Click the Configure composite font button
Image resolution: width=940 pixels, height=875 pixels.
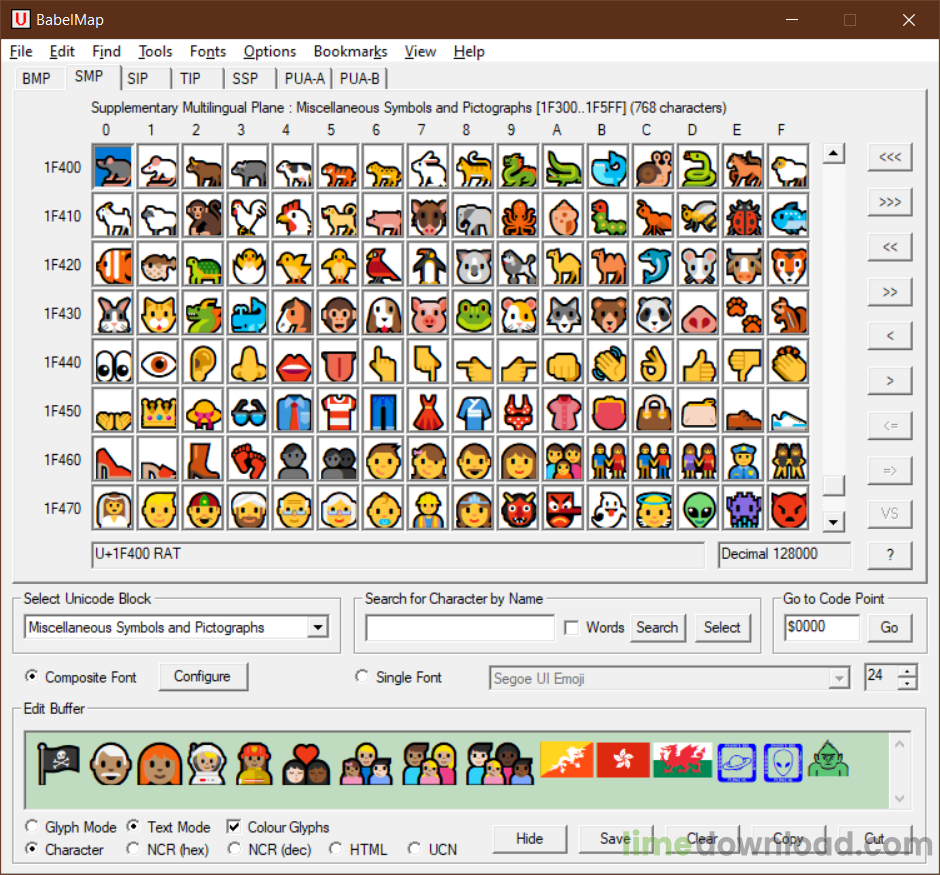(x=203, y=677)
